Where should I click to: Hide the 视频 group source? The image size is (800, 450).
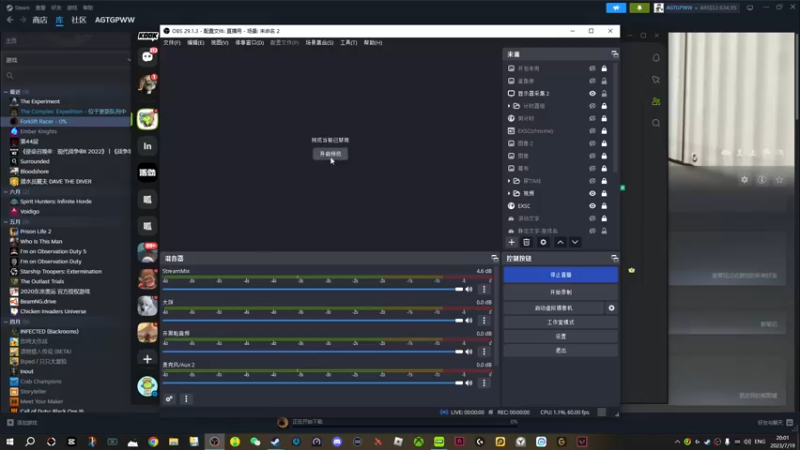click(592, 193)
